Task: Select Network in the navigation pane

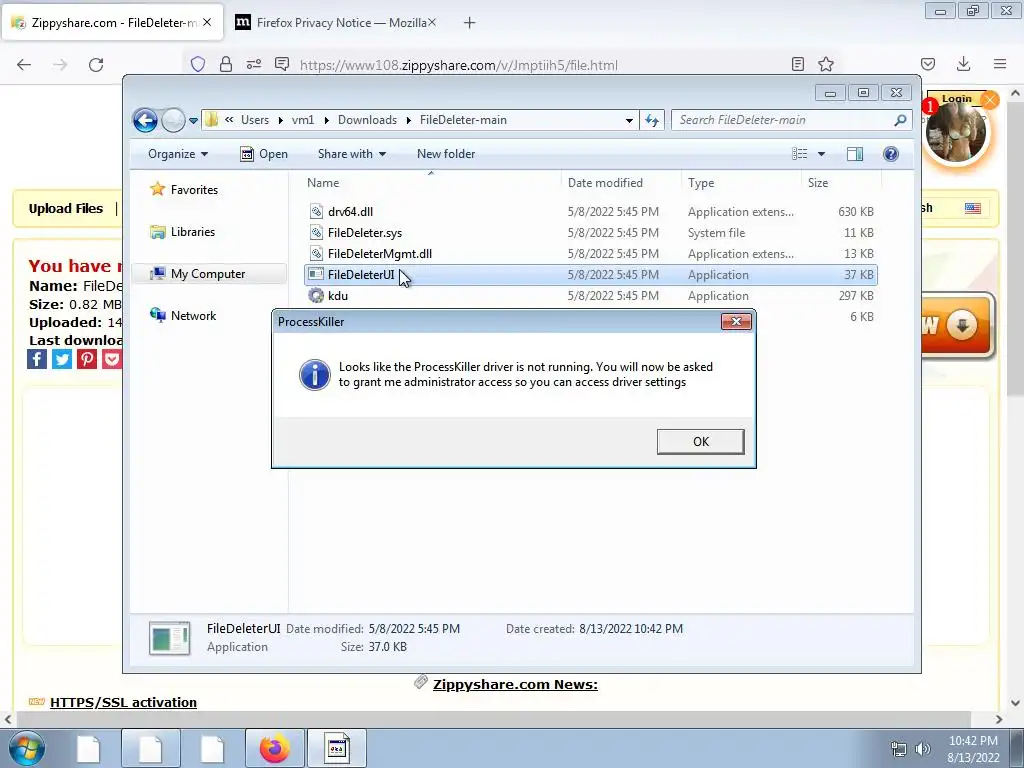Action: click(x=193, y=315)
